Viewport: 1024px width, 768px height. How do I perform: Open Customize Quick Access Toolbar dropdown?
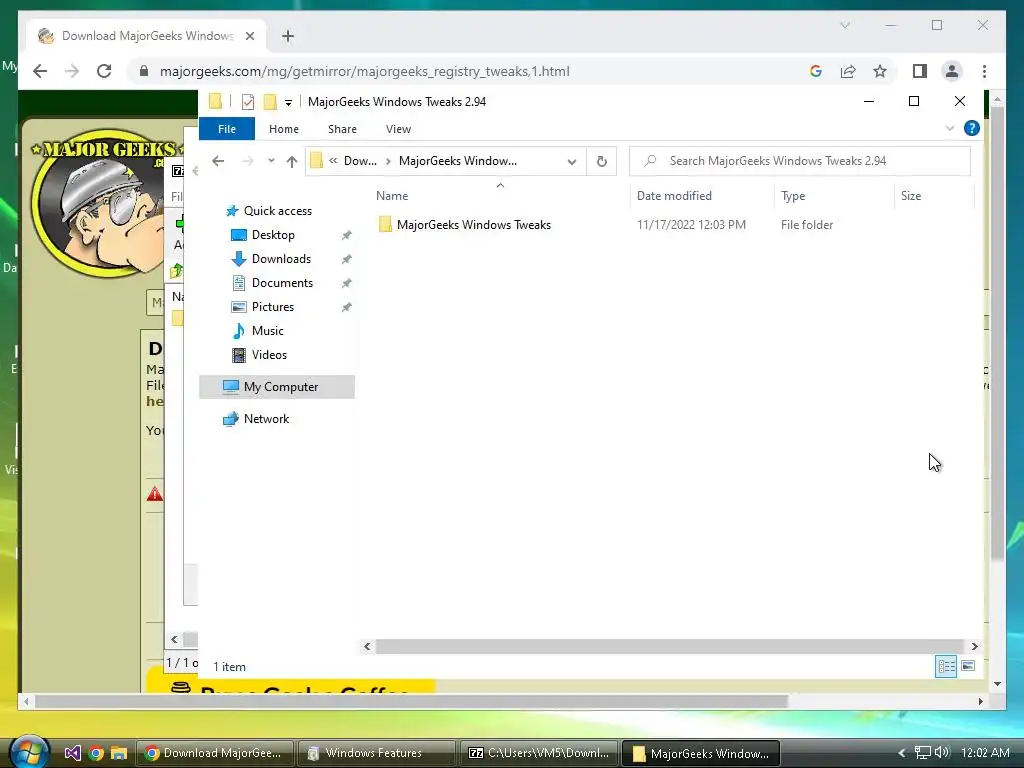tap(288, 103)
